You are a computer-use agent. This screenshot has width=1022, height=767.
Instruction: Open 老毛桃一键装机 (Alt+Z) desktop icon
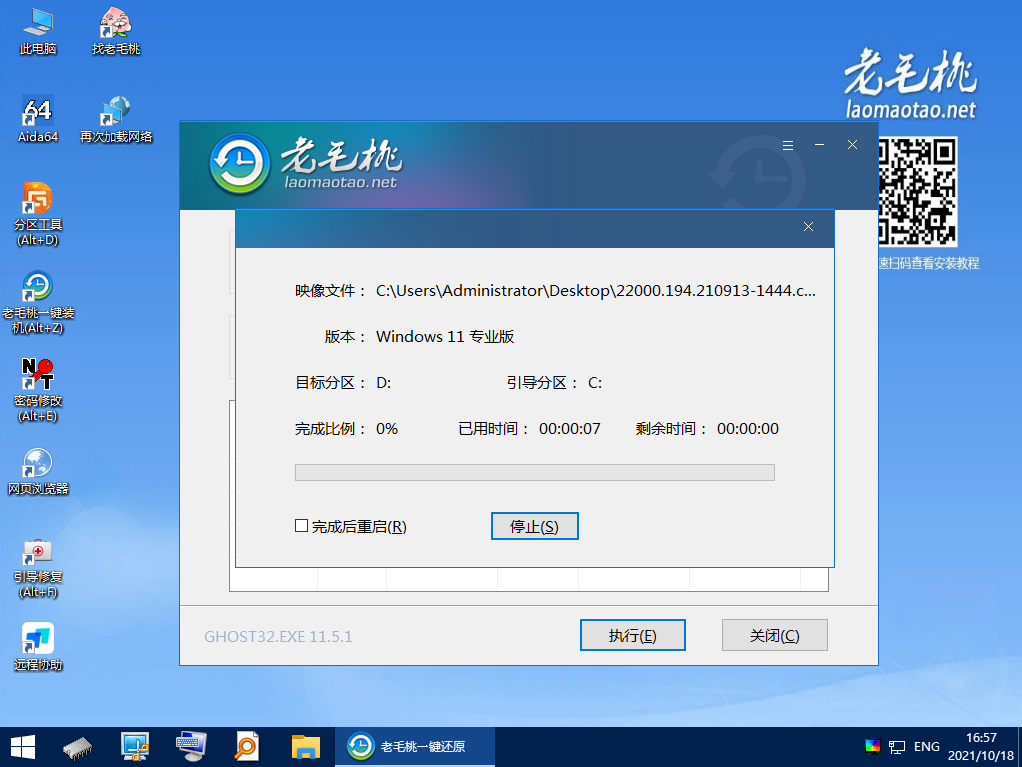tap(38, 302)
